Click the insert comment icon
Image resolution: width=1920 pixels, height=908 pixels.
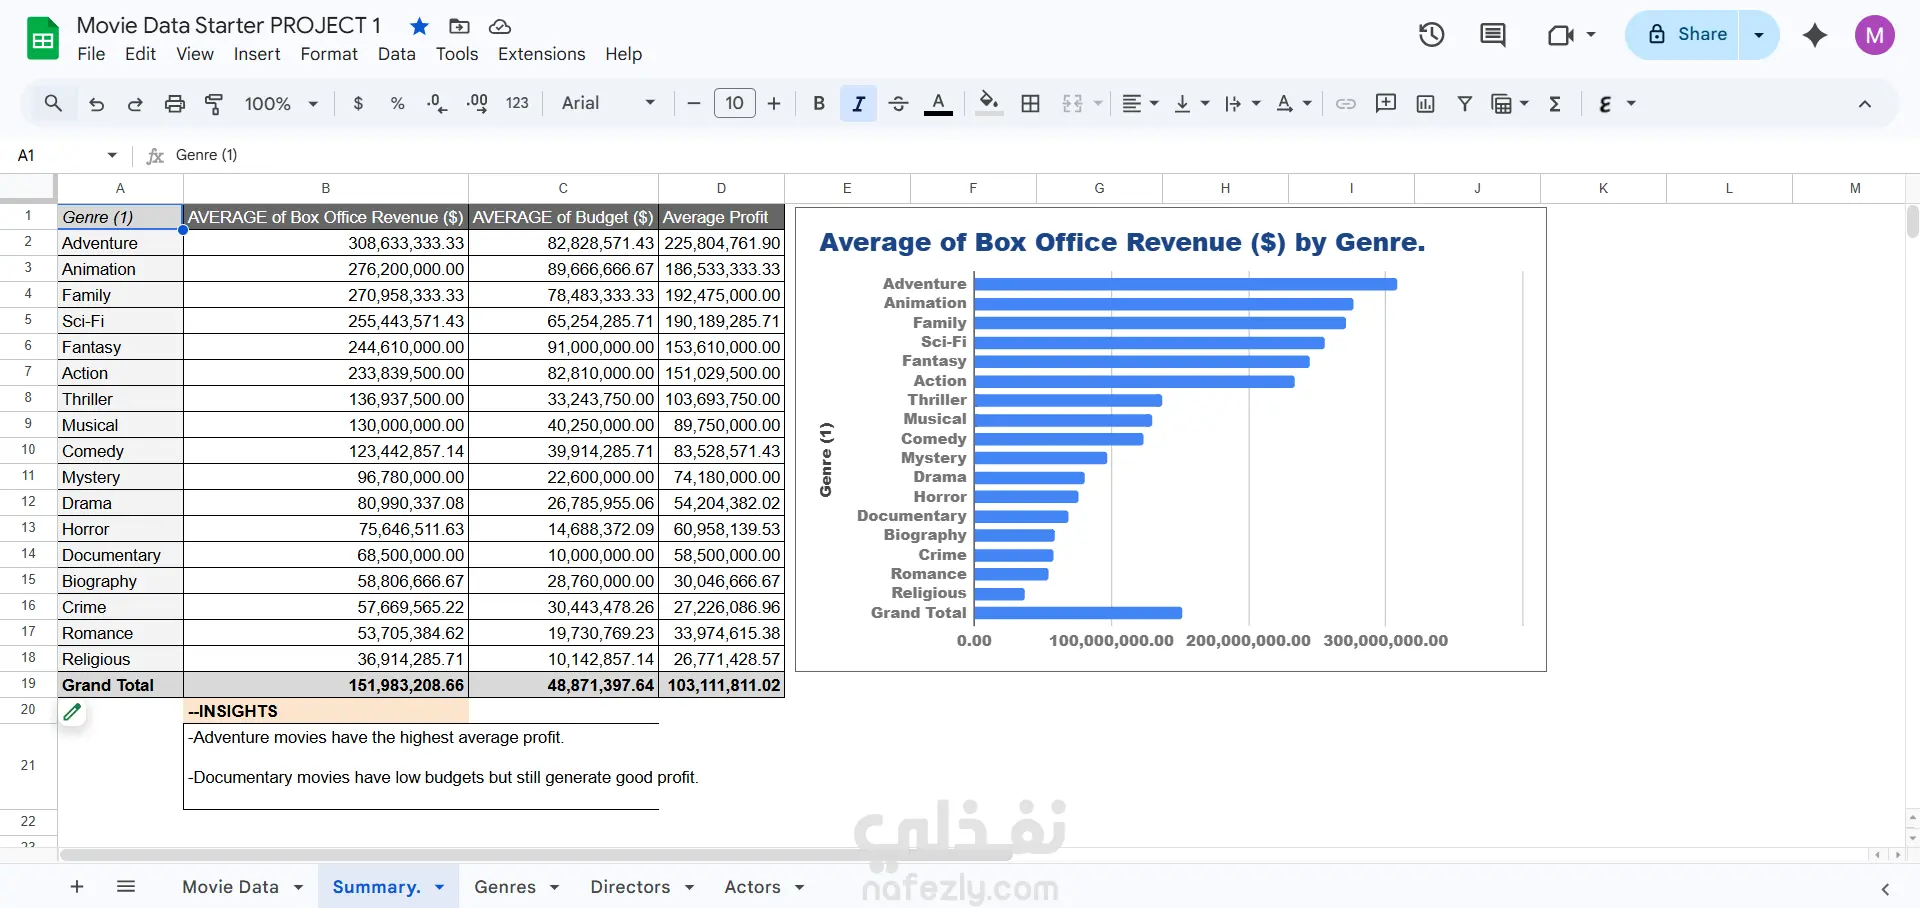pyautogui.click(x=1386, y=103)
